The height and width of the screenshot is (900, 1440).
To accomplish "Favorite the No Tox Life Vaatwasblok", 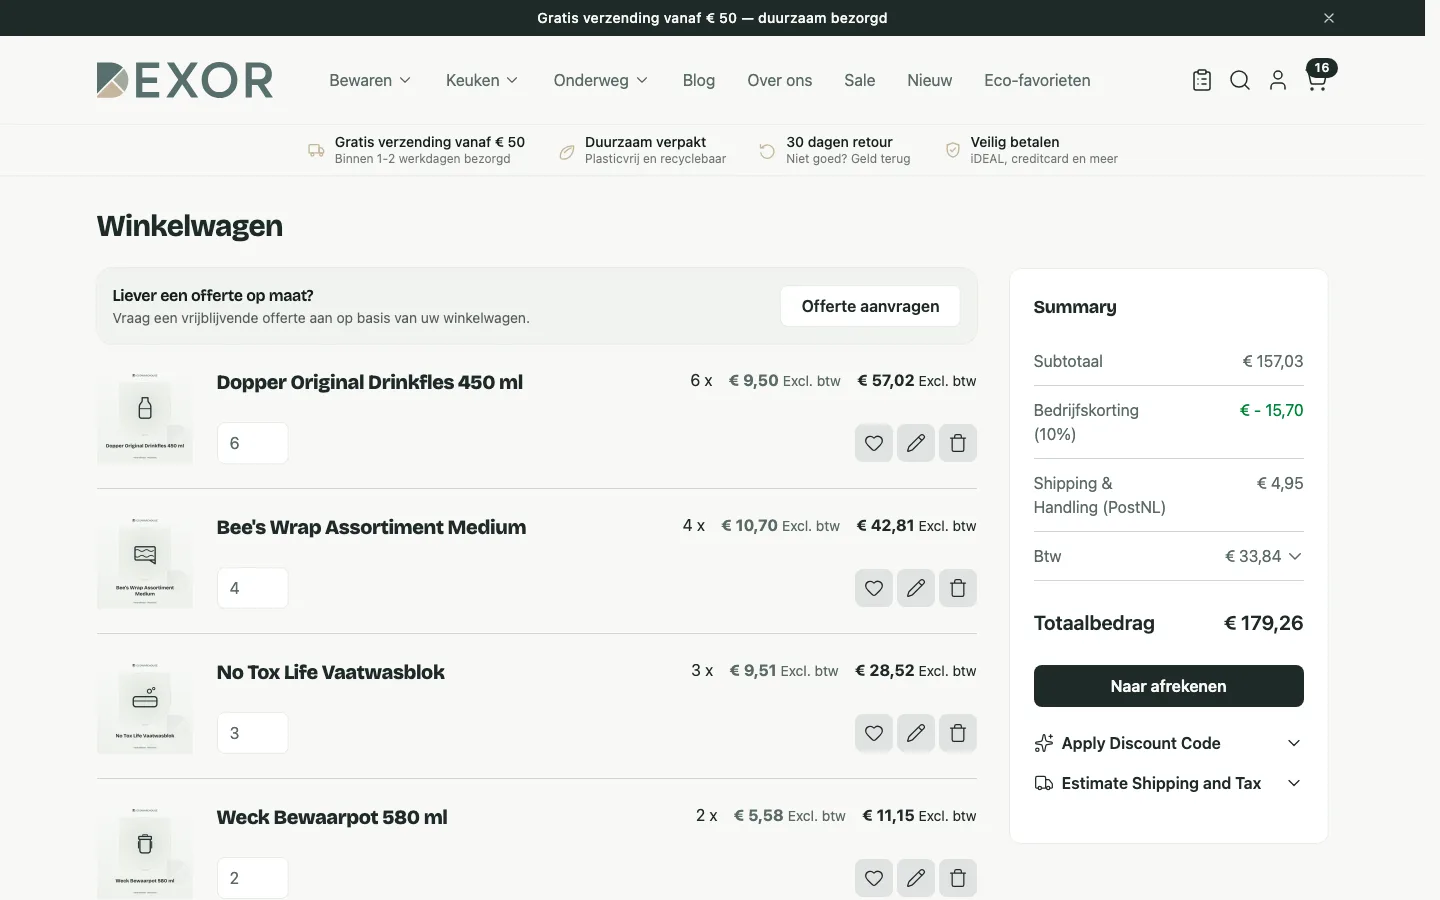I will pos(874,733).
